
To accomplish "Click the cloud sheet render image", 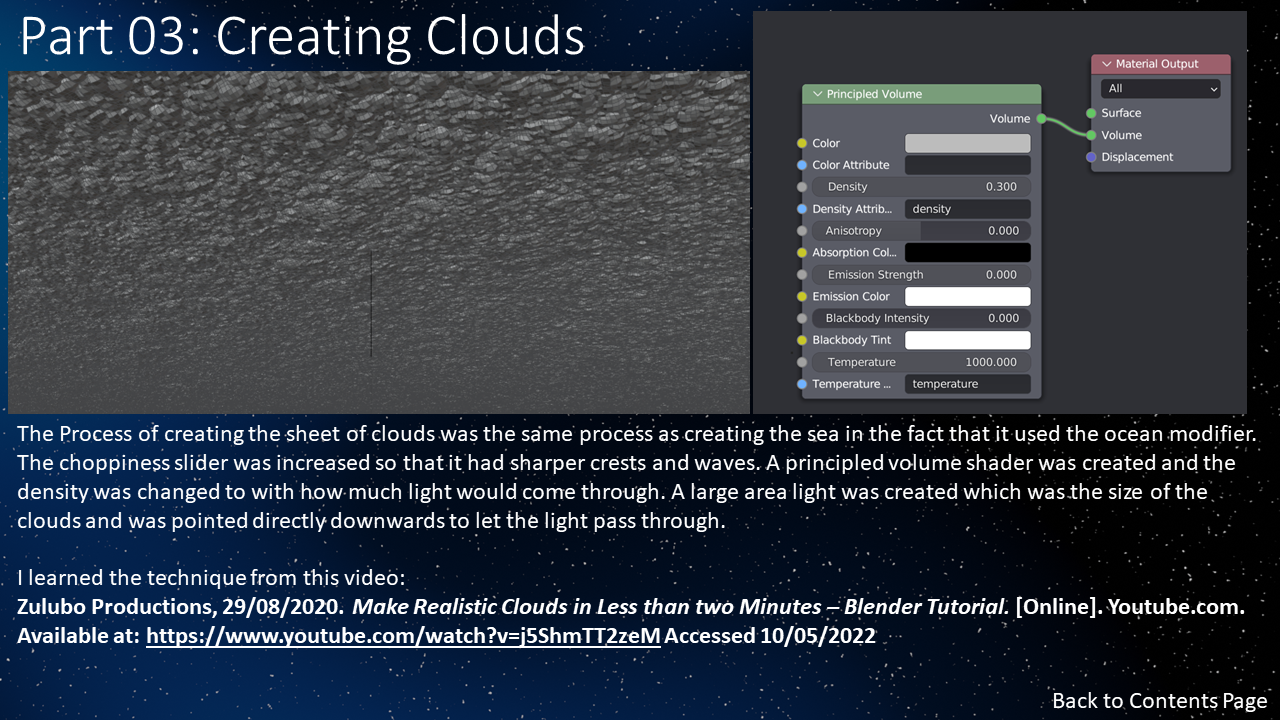I will point(379,243).
